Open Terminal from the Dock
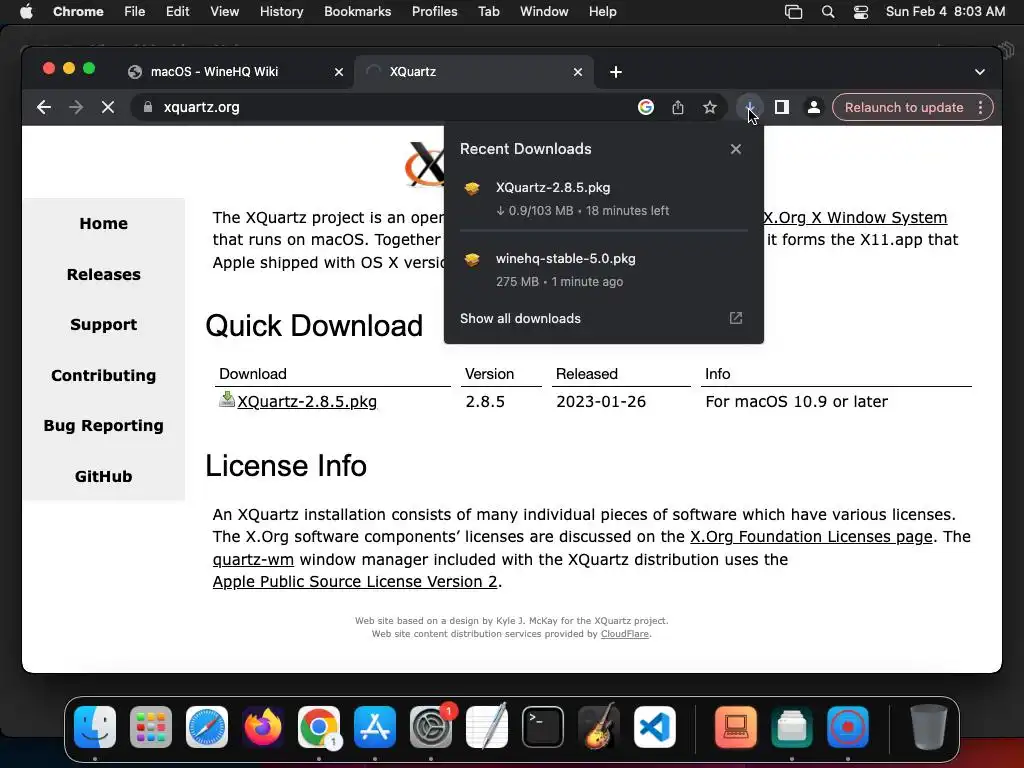The height and width of the screenshot is (768, 1024). [543, 727]
